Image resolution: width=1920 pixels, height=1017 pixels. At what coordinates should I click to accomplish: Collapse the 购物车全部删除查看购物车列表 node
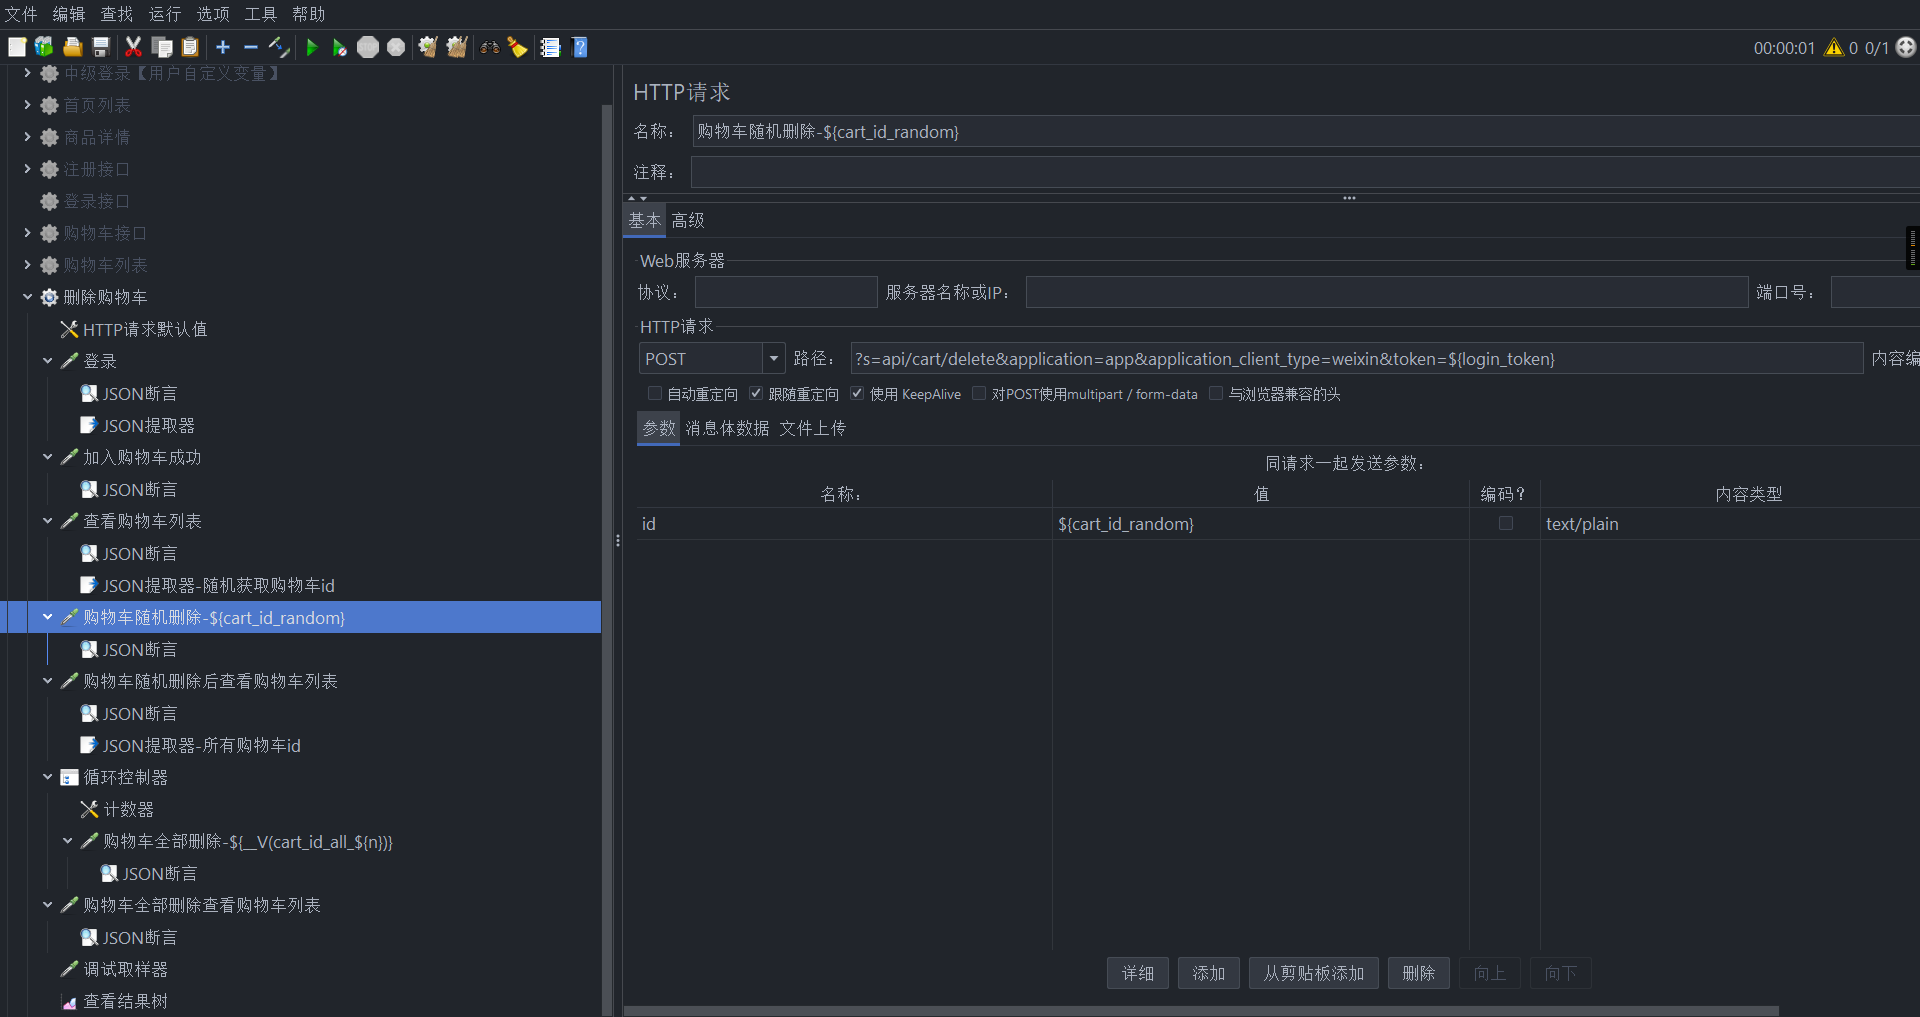(x=47, y=905)
